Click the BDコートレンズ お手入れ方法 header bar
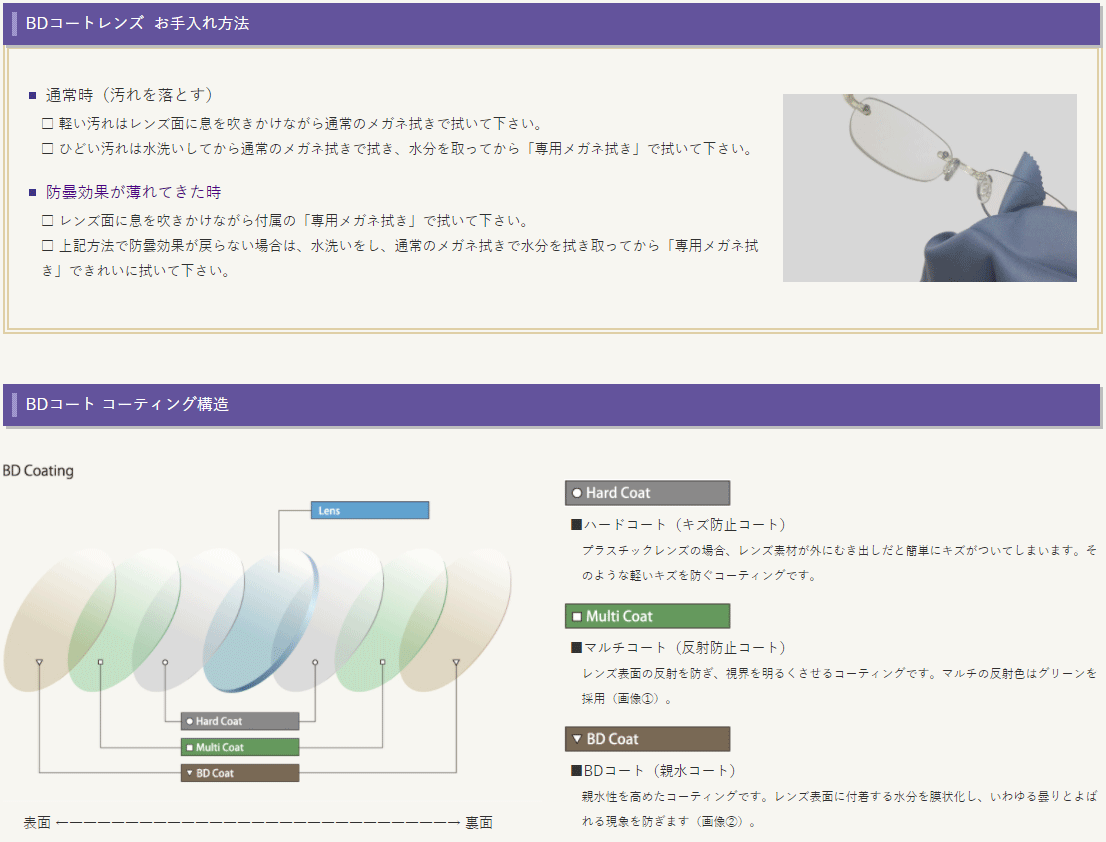Viewport: 1106px width, 842px height. click(552, 23)
